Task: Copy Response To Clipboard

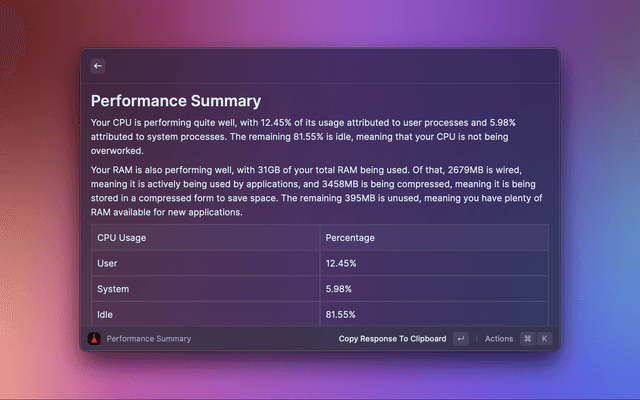Action: (392, 339)
